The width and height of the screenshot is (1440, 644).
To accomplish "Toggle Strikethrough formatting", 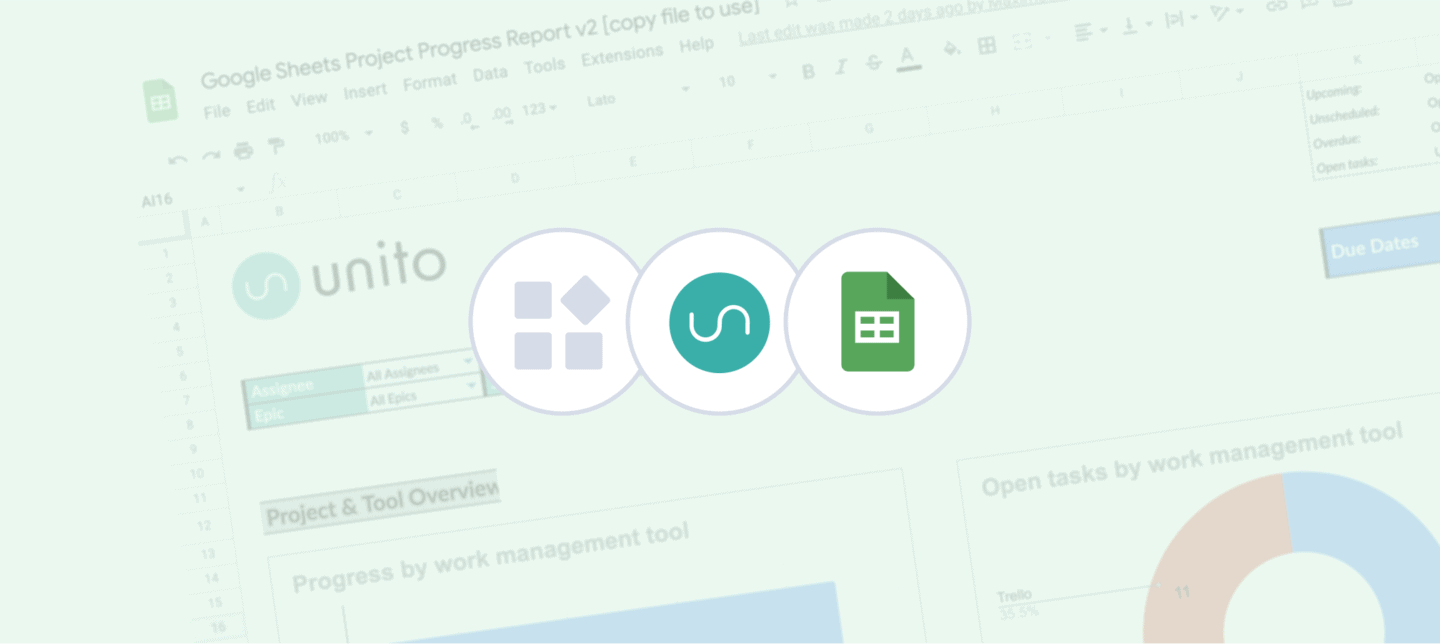I will 874,63.
